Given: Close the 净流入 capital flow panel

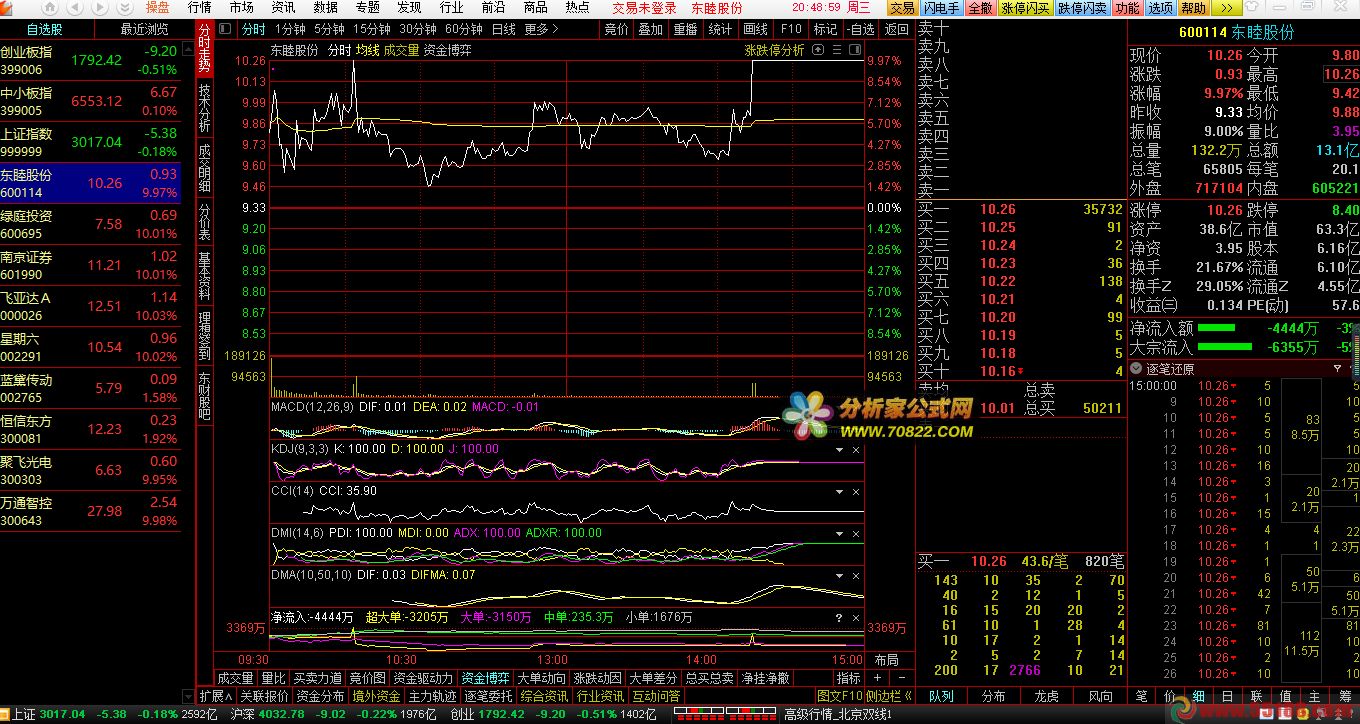Looking at the screenshot, I should [856, 618].
